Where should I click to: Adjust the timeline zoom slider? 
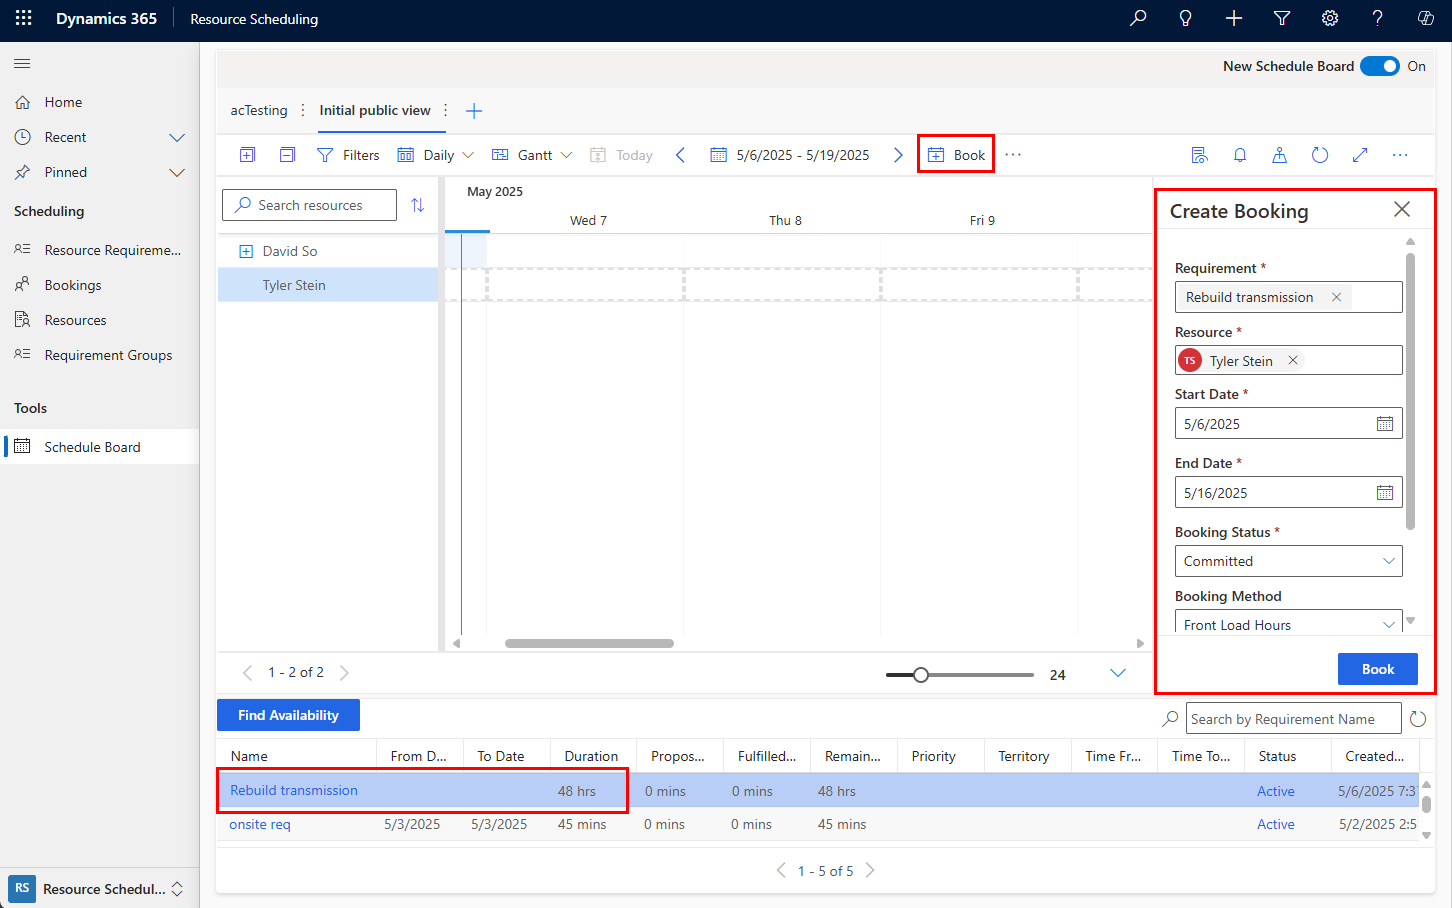coord(921,674)
